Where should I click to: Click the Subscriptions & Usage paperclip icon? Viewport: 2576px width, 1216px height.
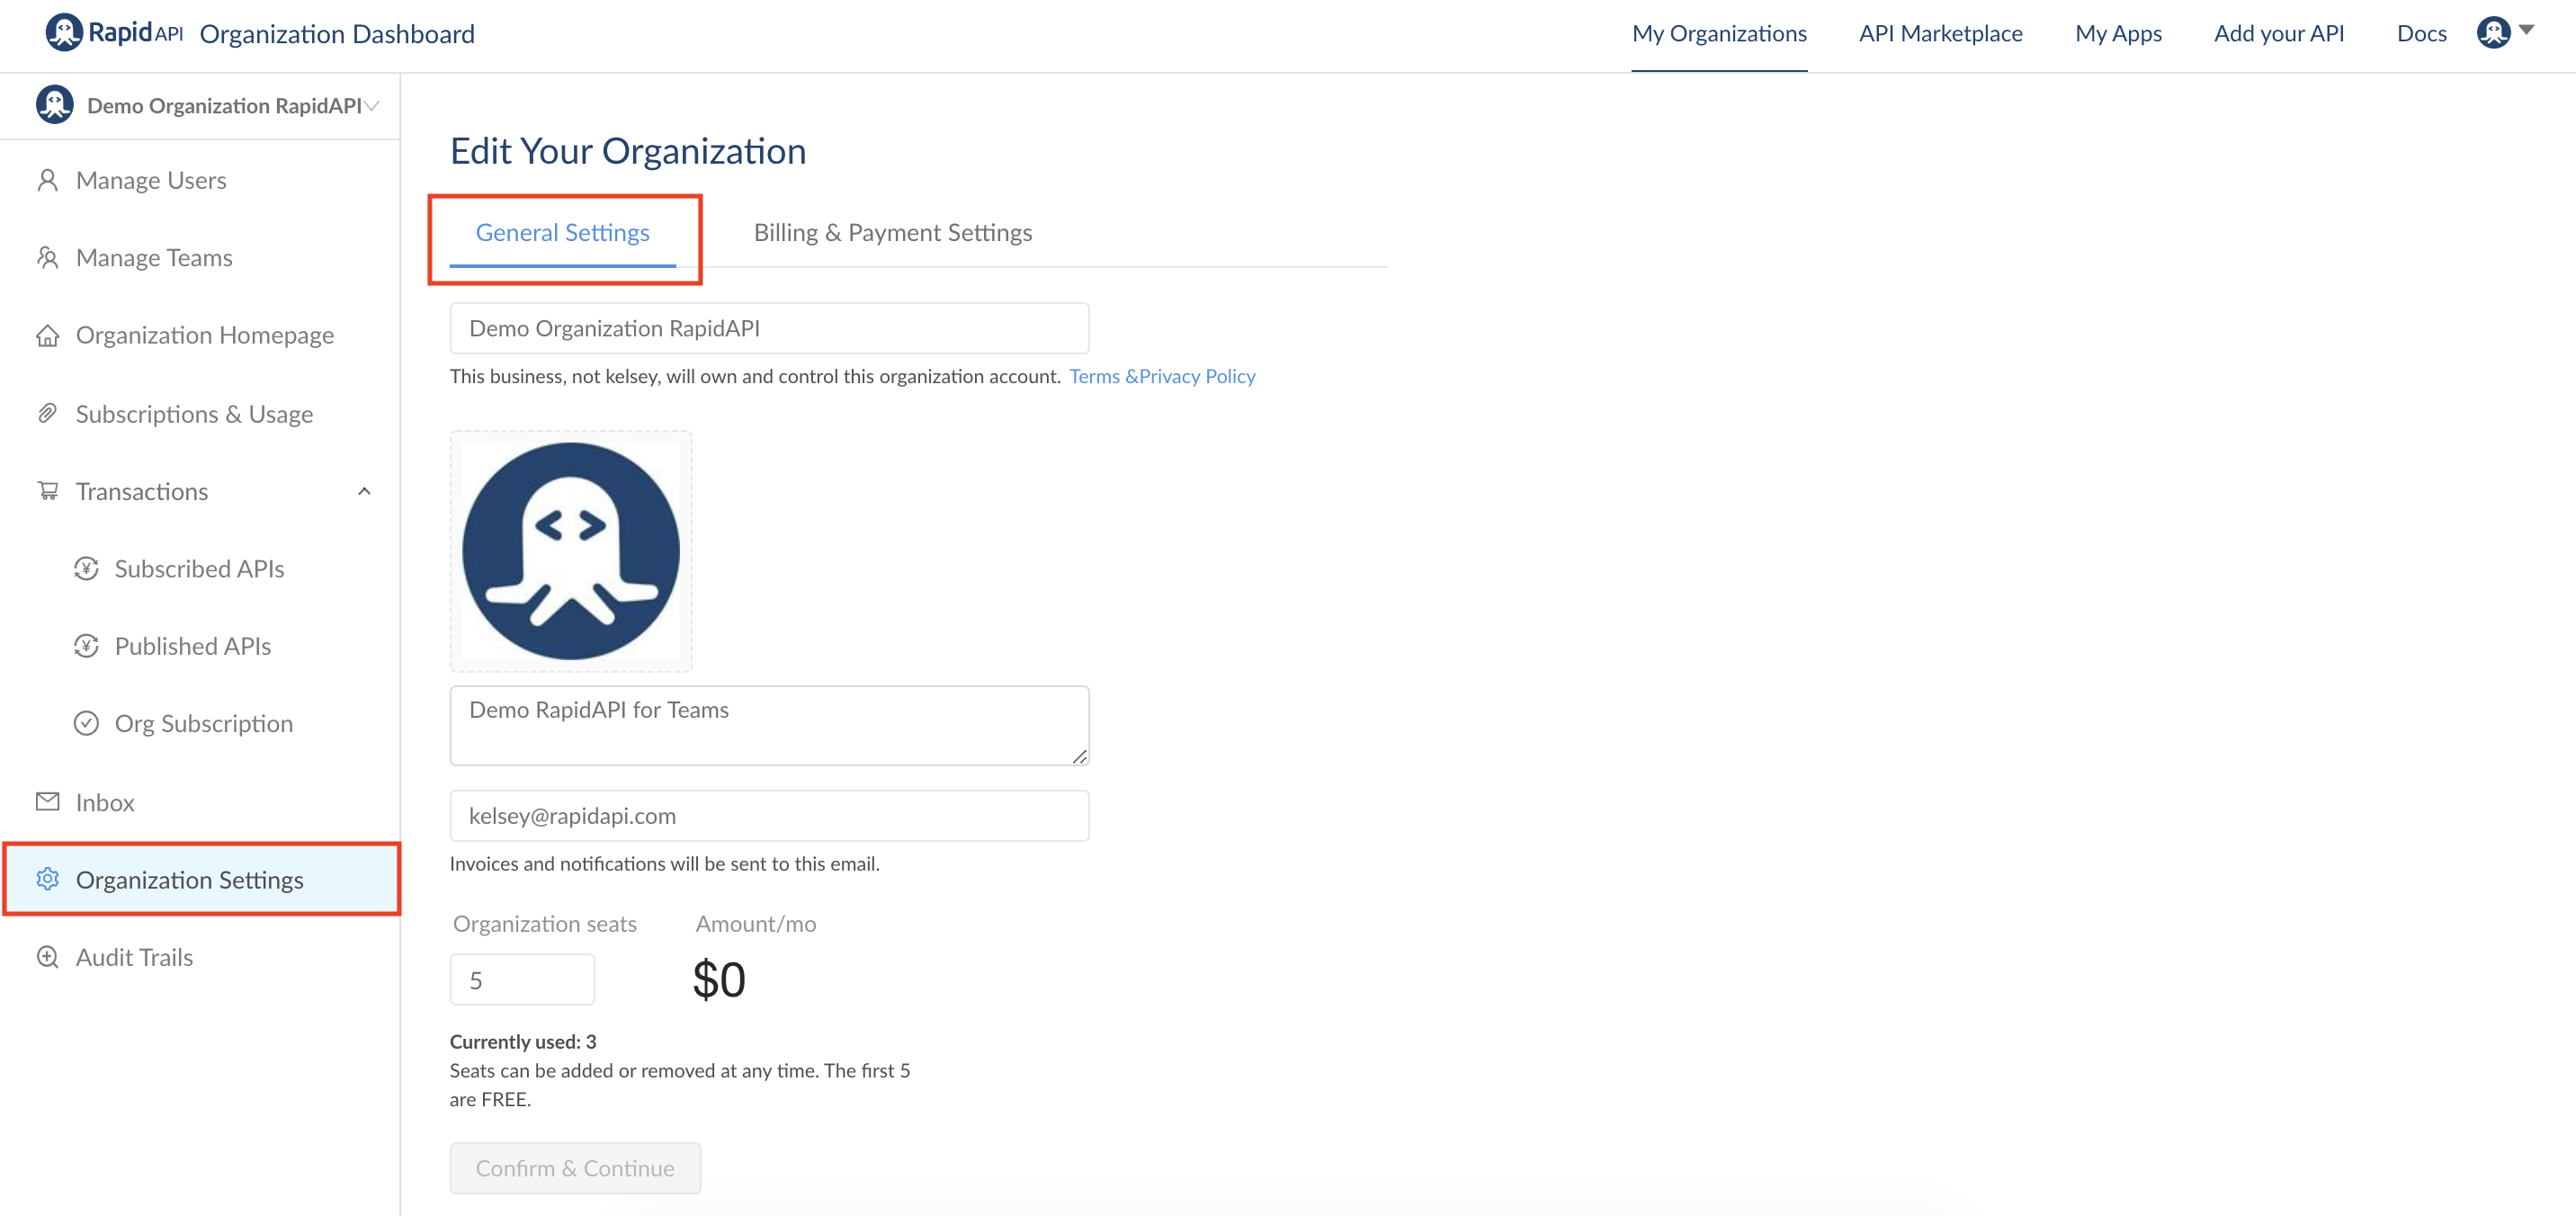point(47,413)
